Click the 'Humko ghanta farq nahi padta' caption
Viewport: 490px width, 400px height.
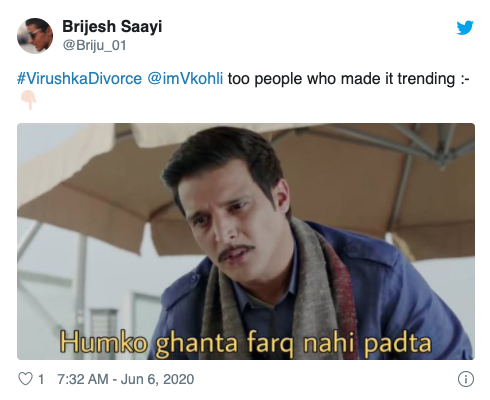tap(245, 343)
